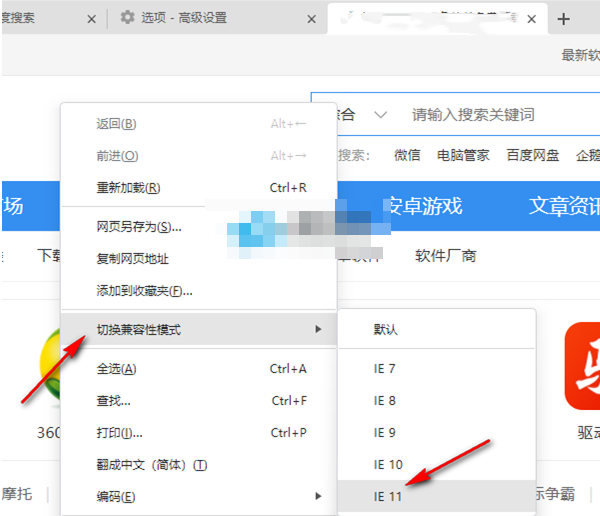Click the 软件厂商 sub-navigation link
Screen dimensions: 600x516
[446, 256]
